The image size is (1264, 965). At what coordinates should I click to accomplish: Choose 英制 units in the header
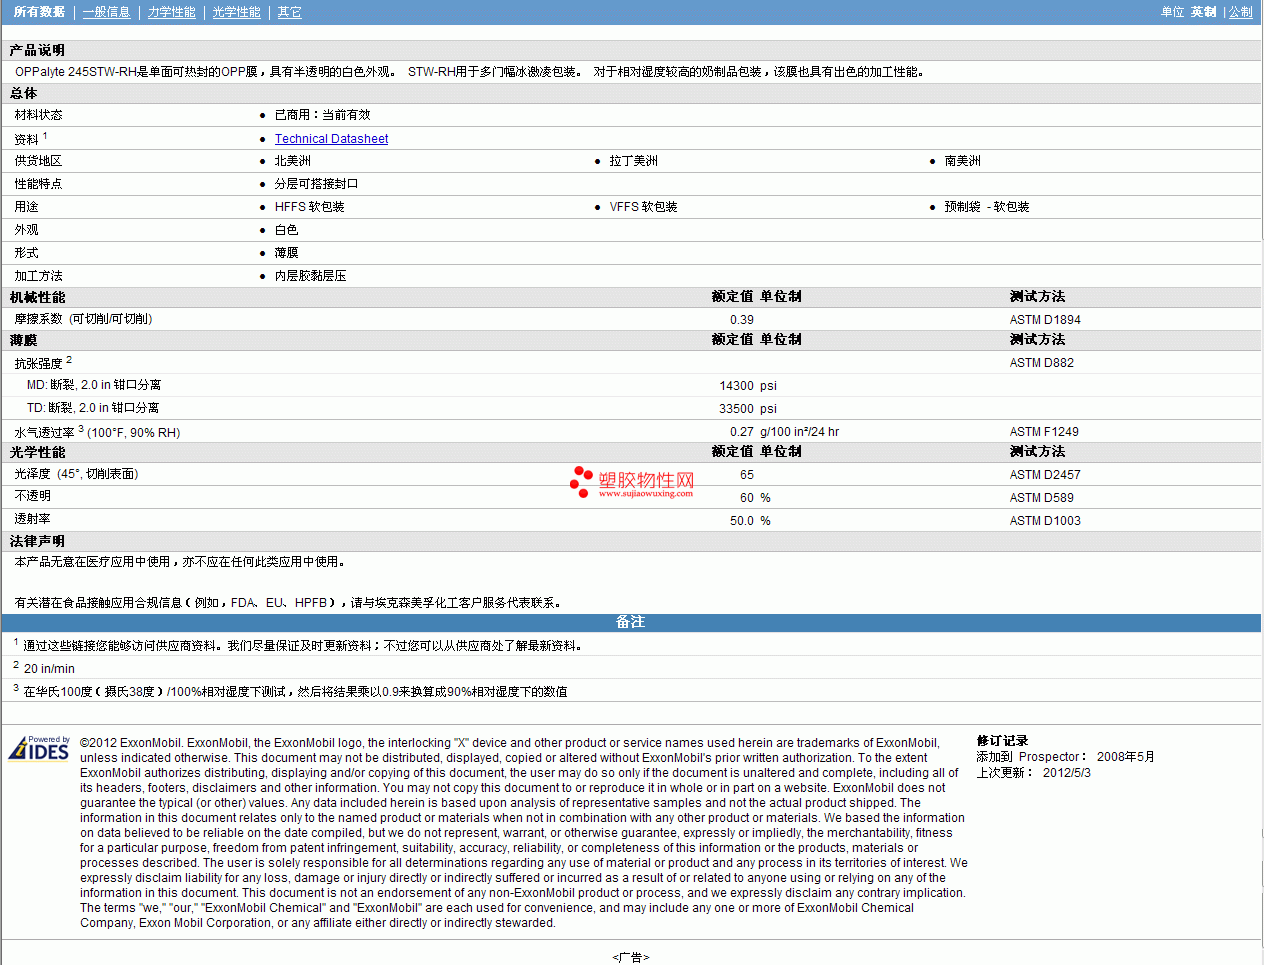[1203, 12]
